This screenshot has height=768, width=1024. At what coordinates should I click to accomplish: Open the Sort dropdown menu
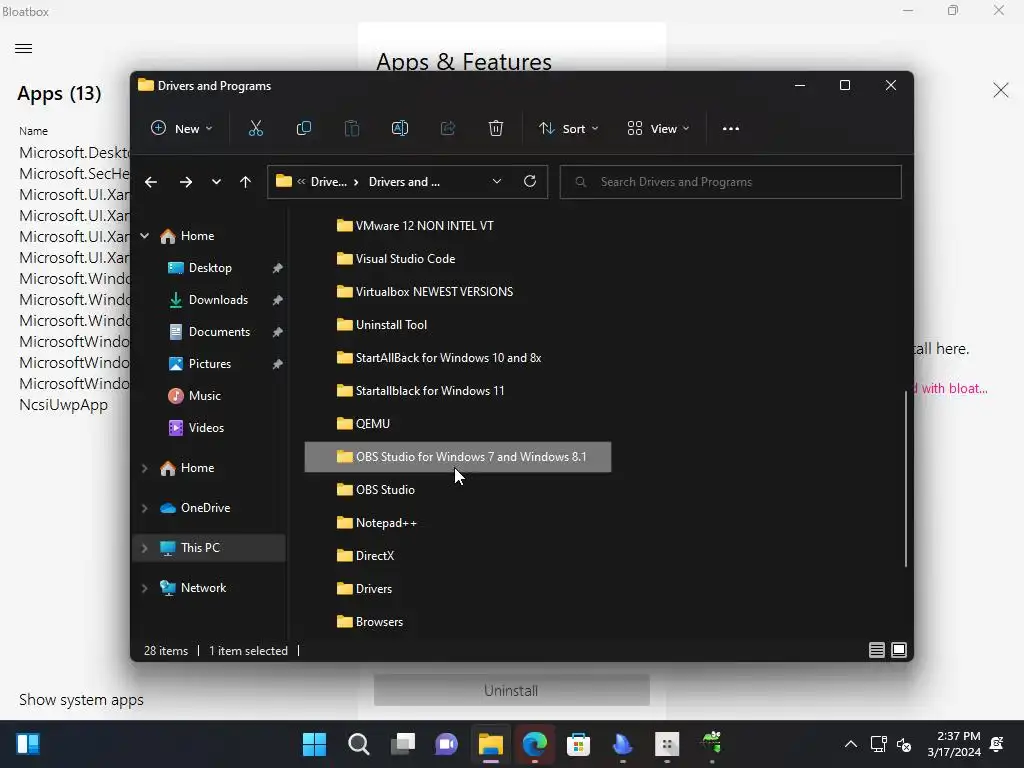click(x=568, y=129)
